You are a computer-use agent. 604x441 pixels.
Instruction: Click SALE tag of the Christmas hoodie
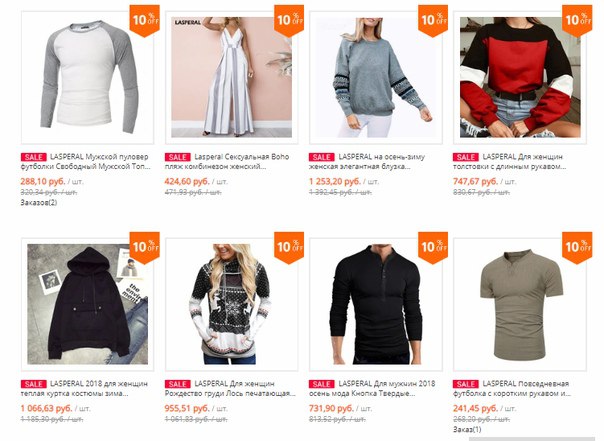tap(178, 384)
